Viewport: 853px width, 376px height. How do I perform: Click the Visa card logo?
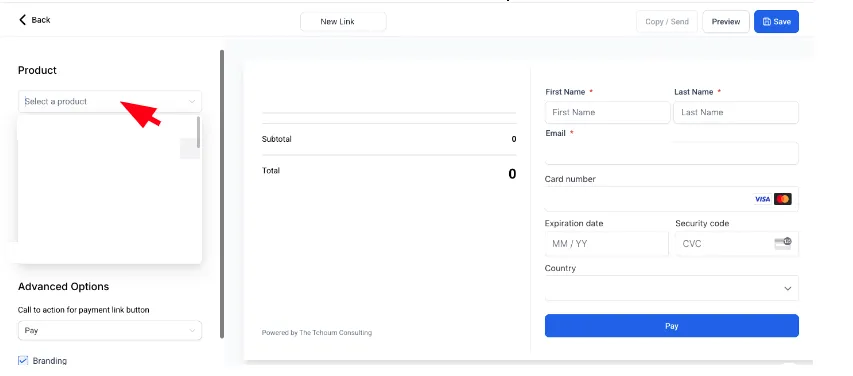point(762,199)
